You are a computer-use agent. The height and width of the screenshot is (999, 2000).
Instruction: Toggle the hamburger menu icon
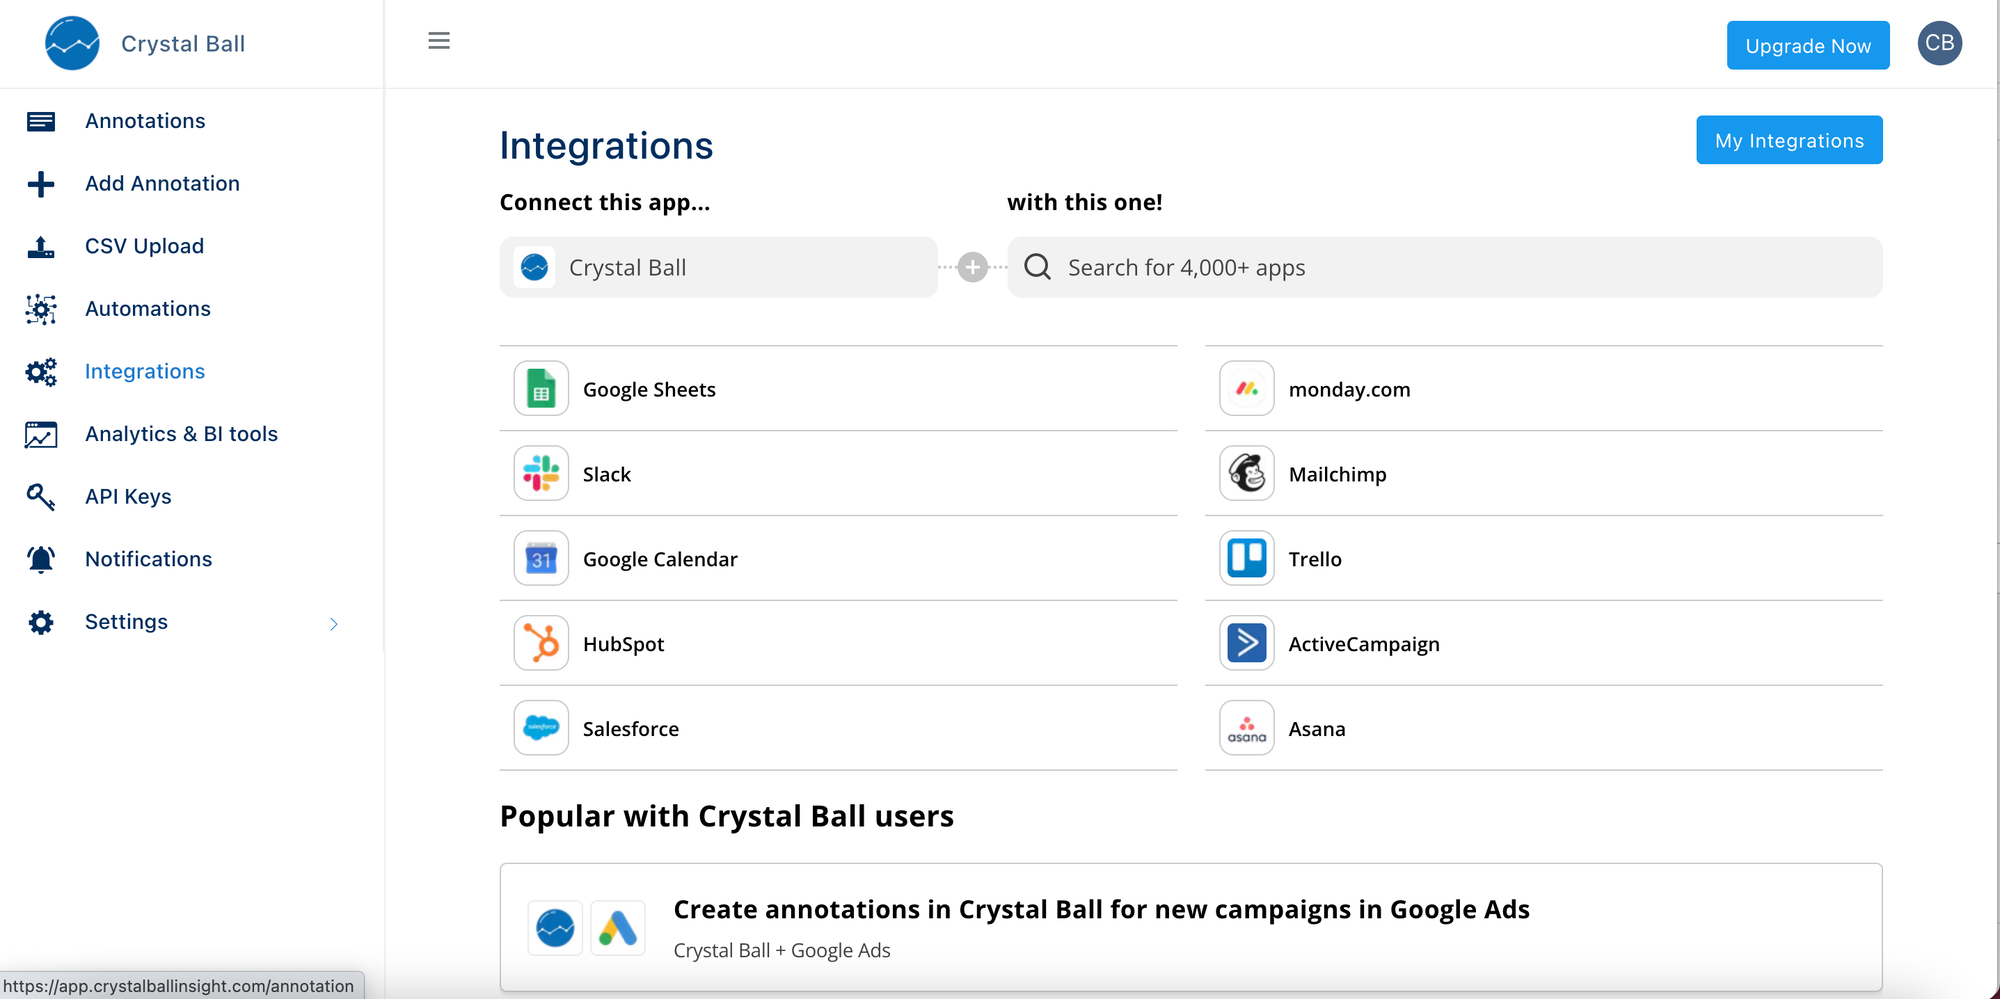pos(438,41)
